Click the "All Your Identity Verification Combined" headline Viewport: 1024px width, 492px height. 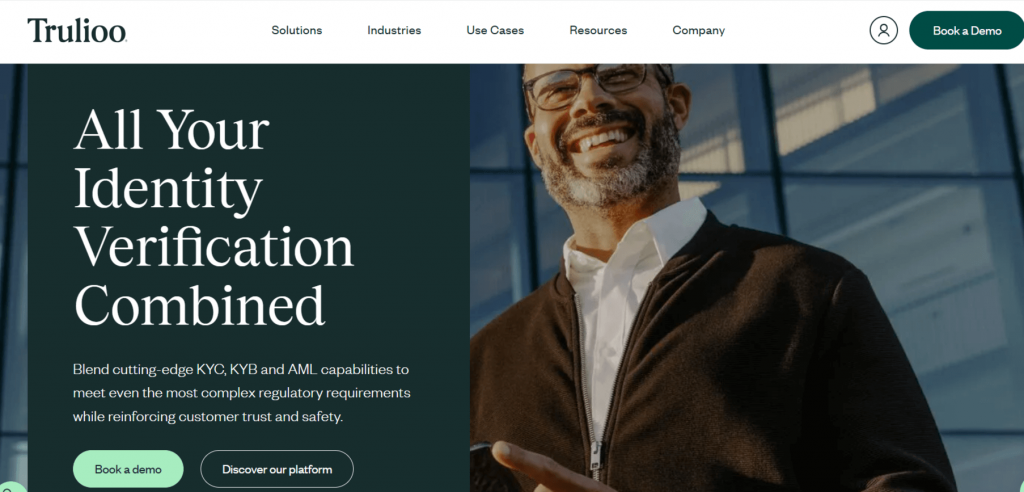point(214,218)
